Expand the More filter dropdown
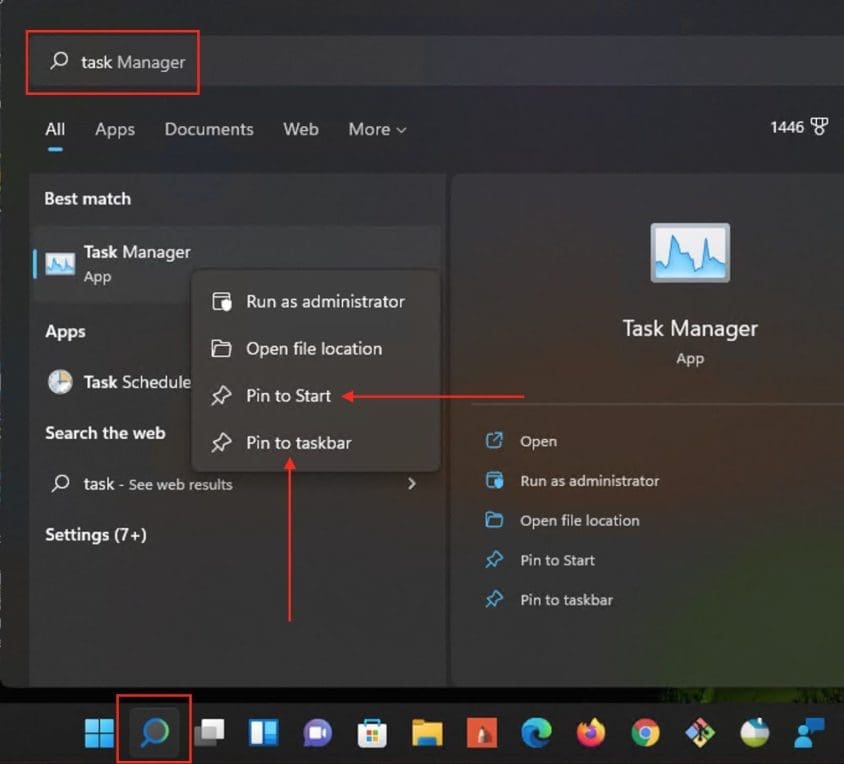 pos(377,129)
